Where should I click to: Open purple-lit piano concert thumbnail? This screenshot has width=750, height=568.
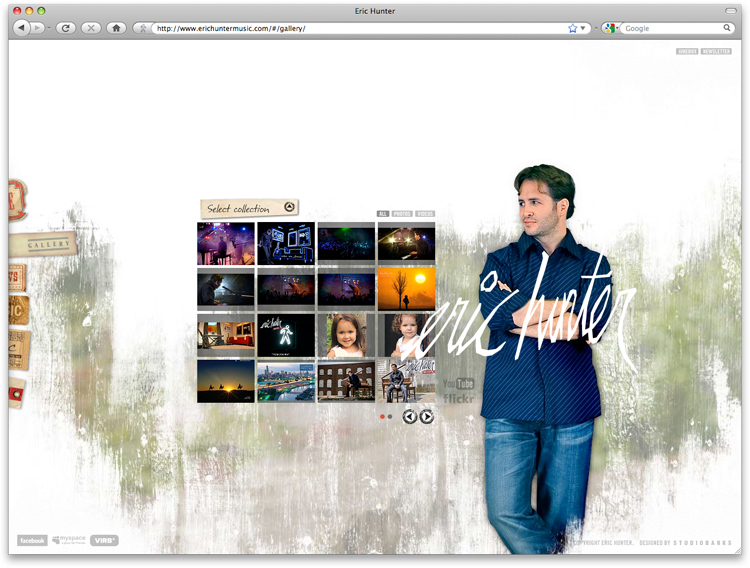point(226,244)
